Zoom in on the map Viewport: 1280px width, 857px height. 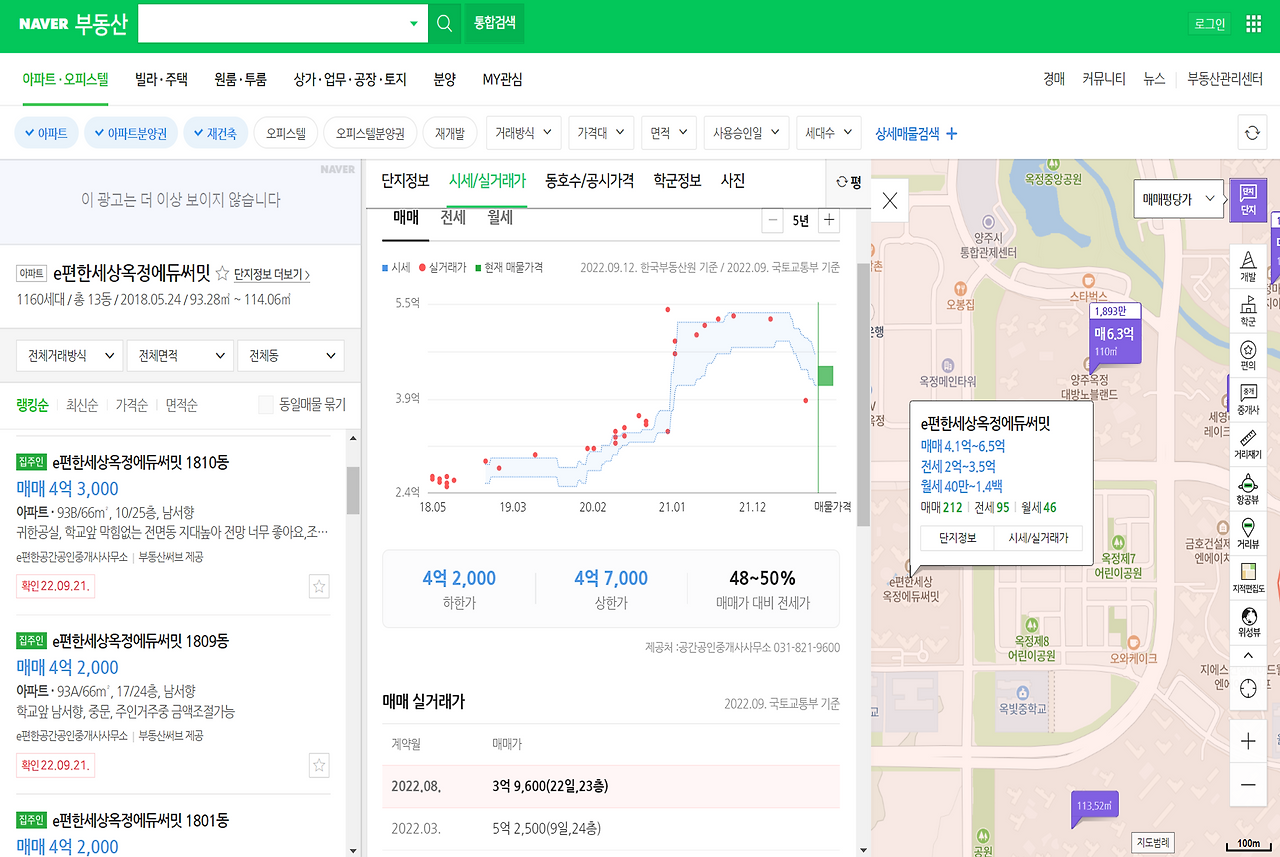[x=1248, y=741]
